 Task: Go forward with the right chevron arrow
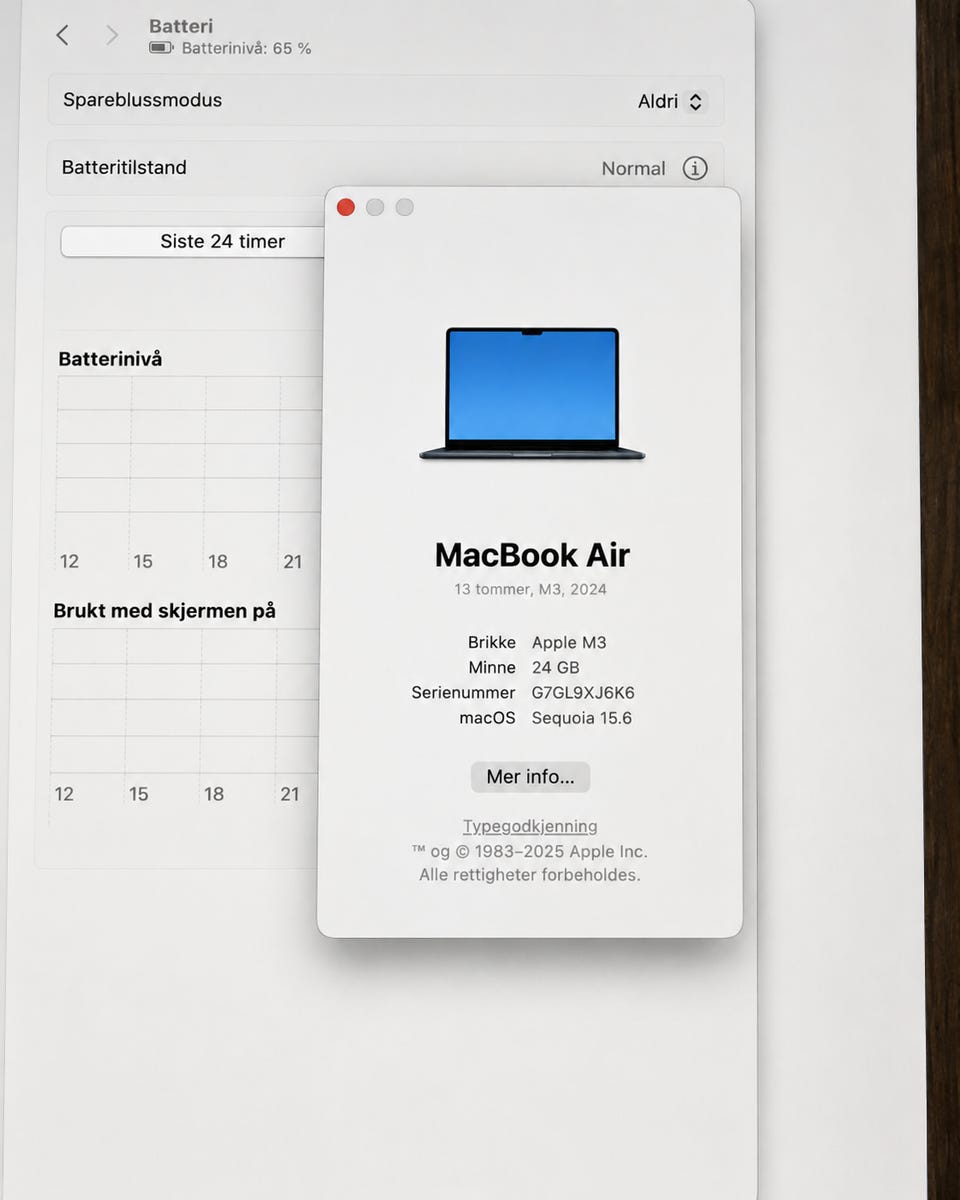tap(112, 36)
